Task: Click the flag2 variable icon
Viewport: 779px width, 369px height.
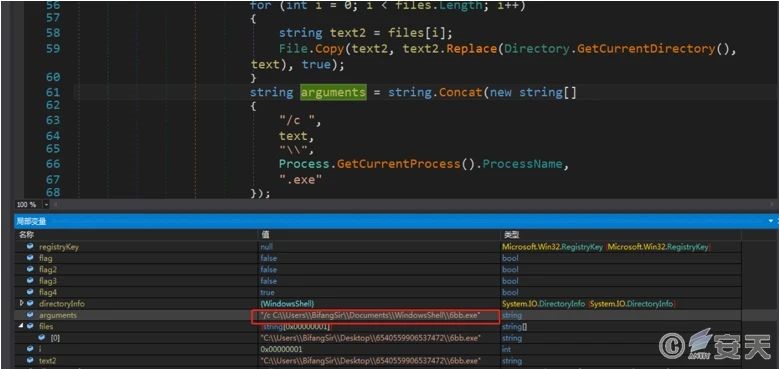Action: tap(30, 270)
